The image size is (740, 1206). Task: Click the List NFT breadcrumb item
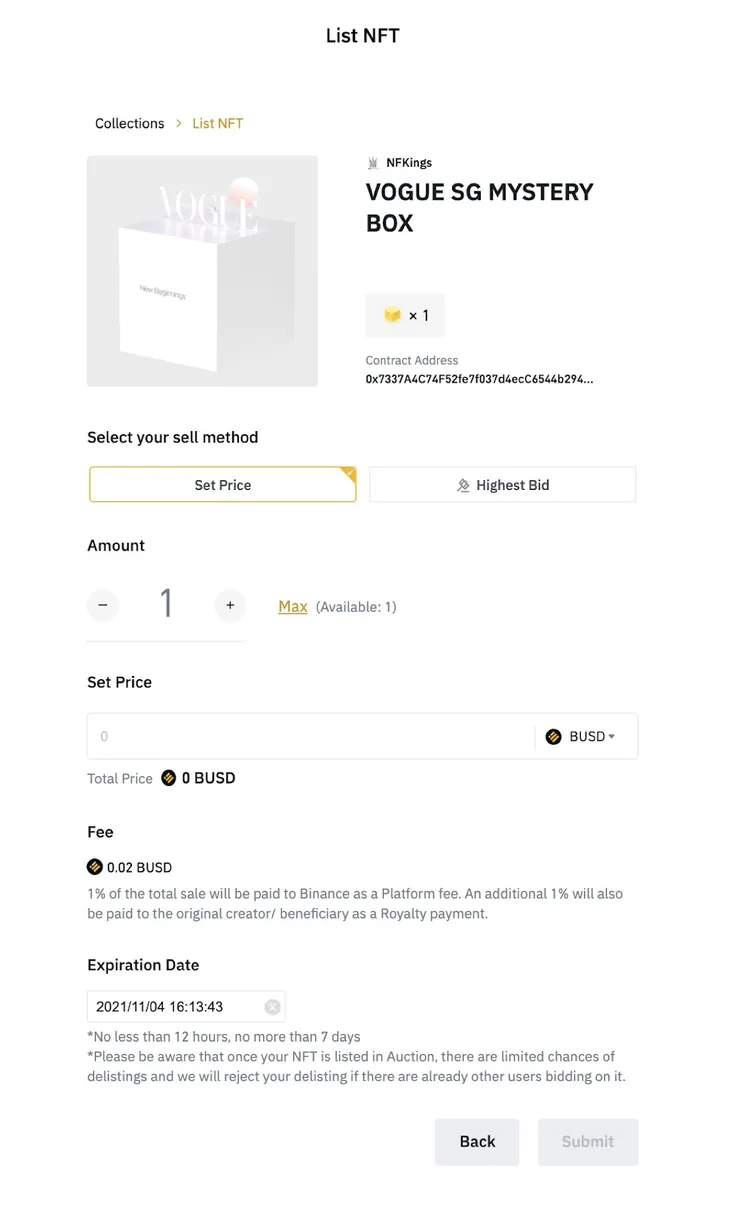[218, 124]
